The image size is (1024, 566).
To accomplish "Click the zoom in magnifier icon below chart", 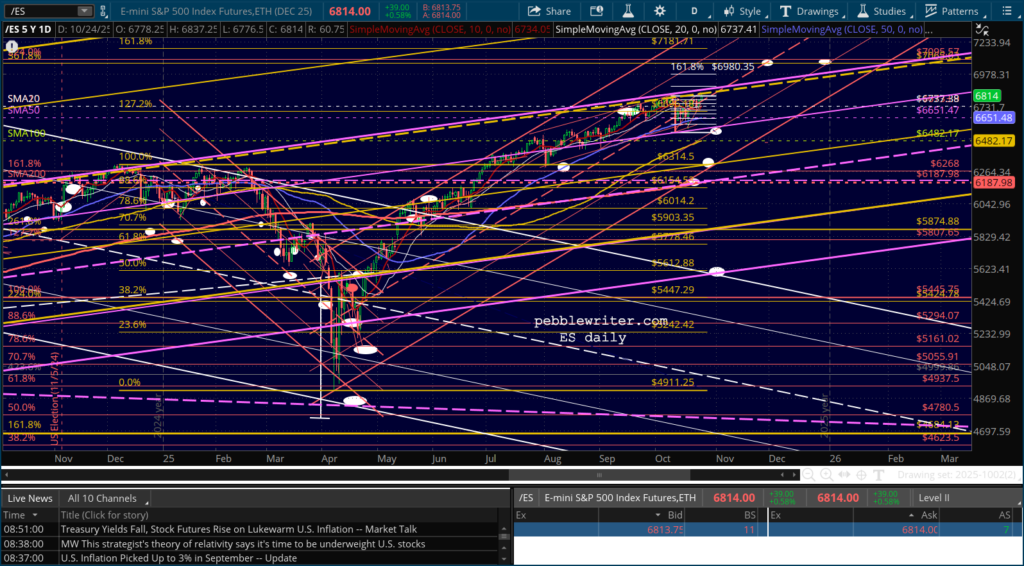I will [x=826, y=475].
